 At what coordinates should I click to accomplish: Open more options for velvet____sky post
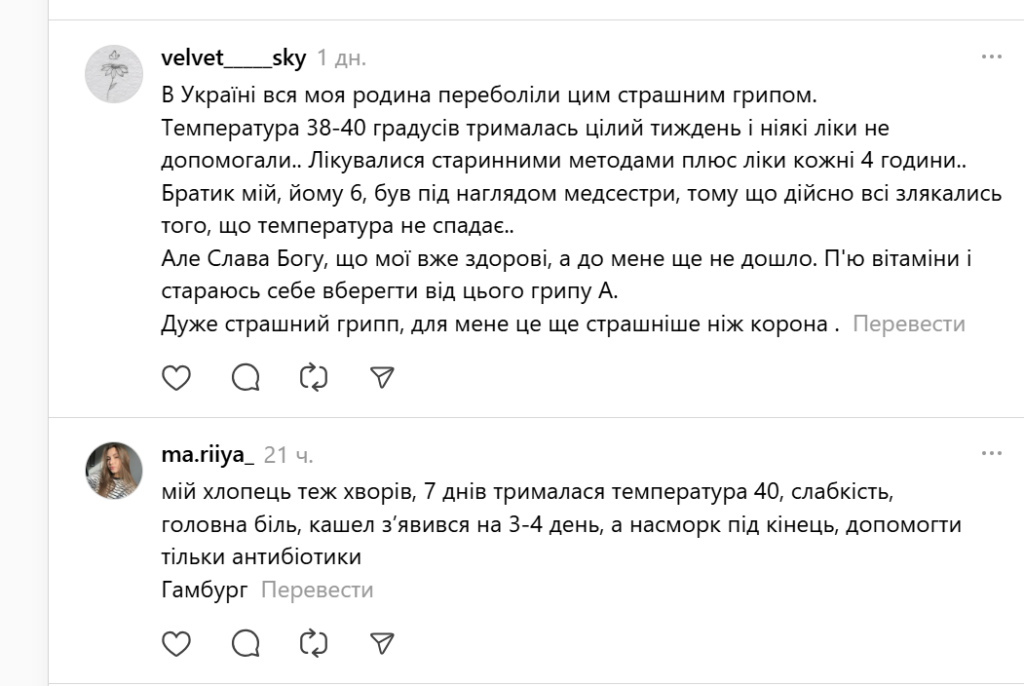991,57
